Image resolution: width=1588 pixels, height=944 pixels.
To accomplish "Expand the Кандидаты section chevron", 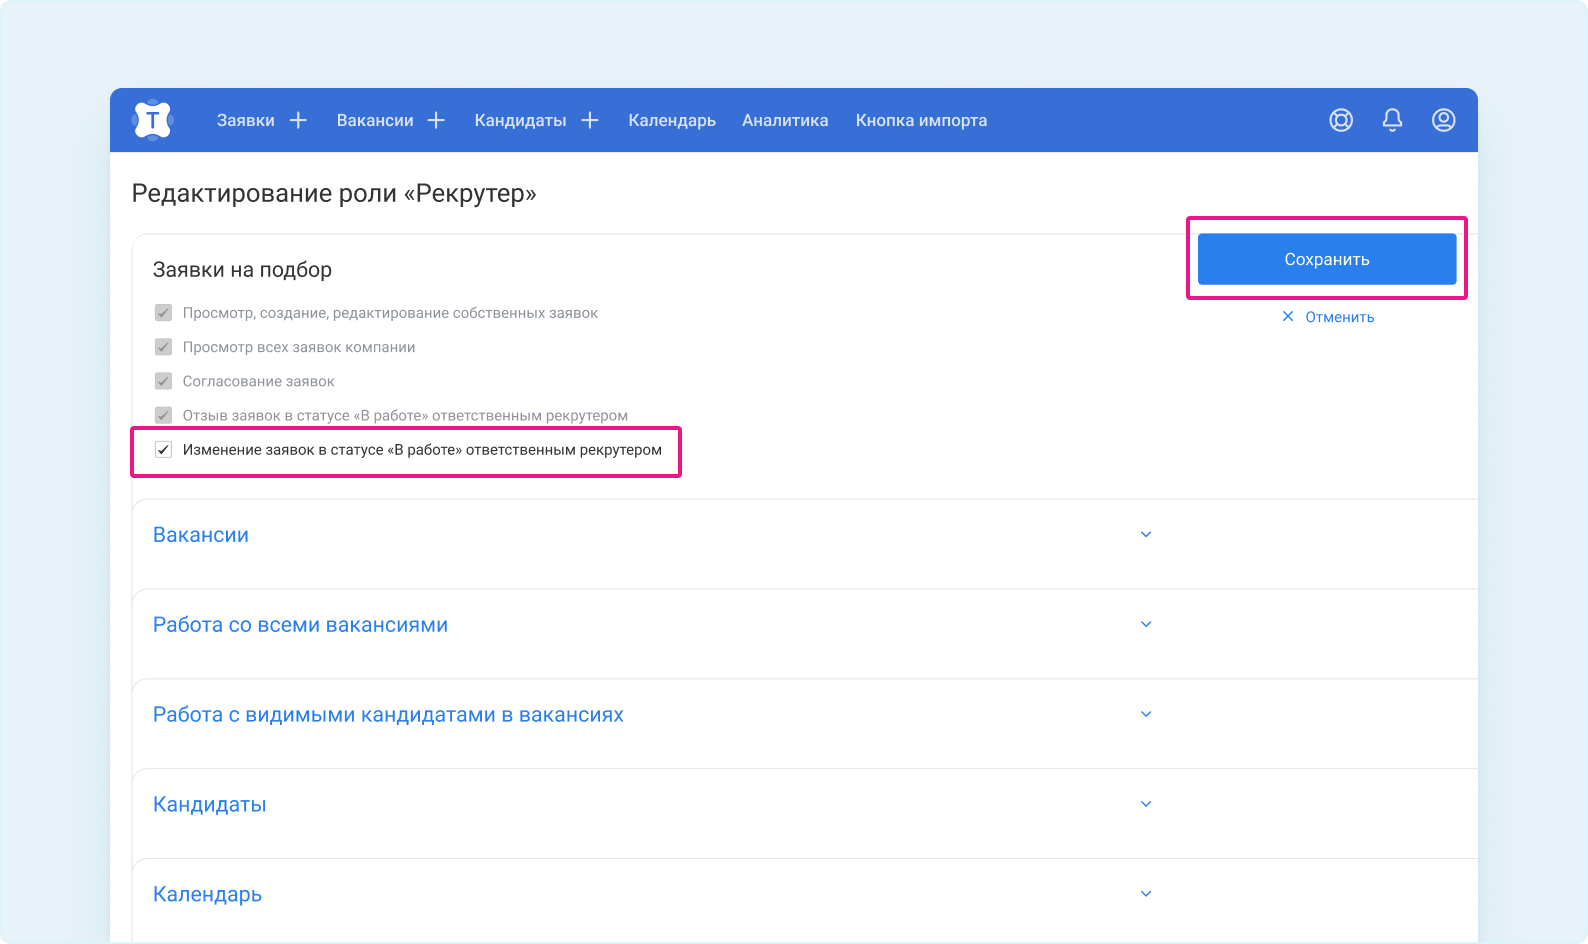I will pos(1146,804).
